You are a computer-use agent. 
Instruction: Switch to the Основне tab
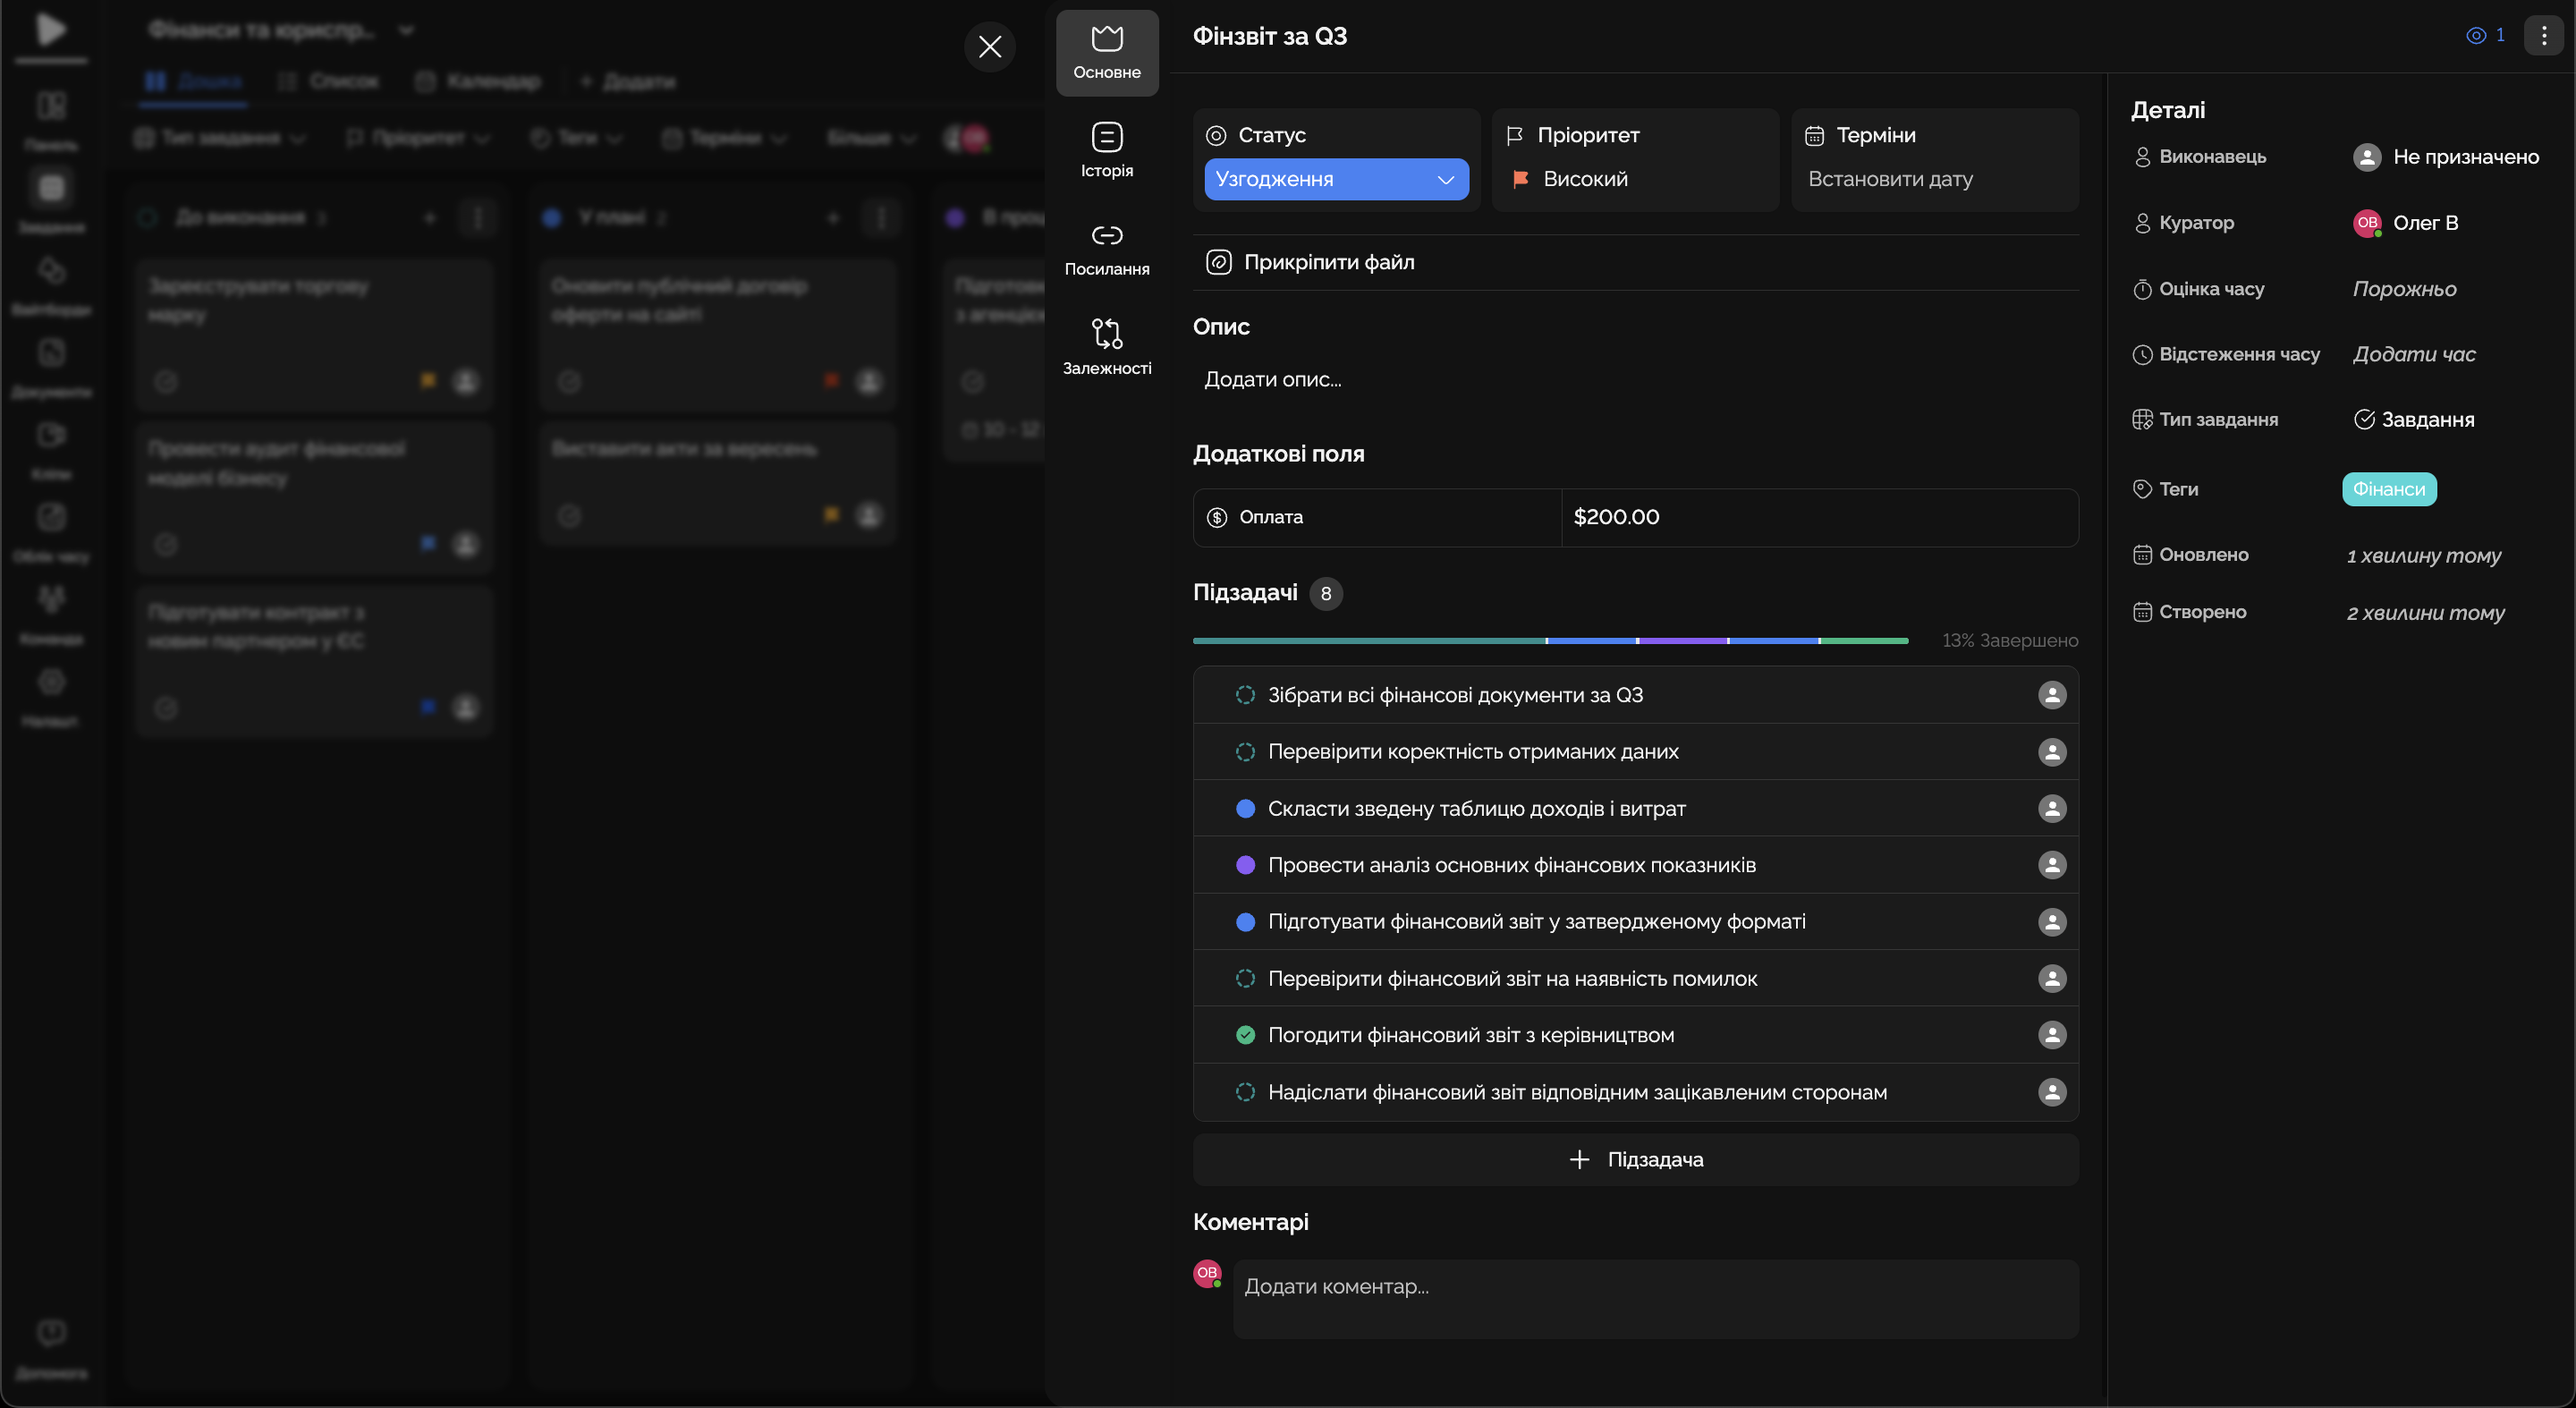pos(1106,52)
